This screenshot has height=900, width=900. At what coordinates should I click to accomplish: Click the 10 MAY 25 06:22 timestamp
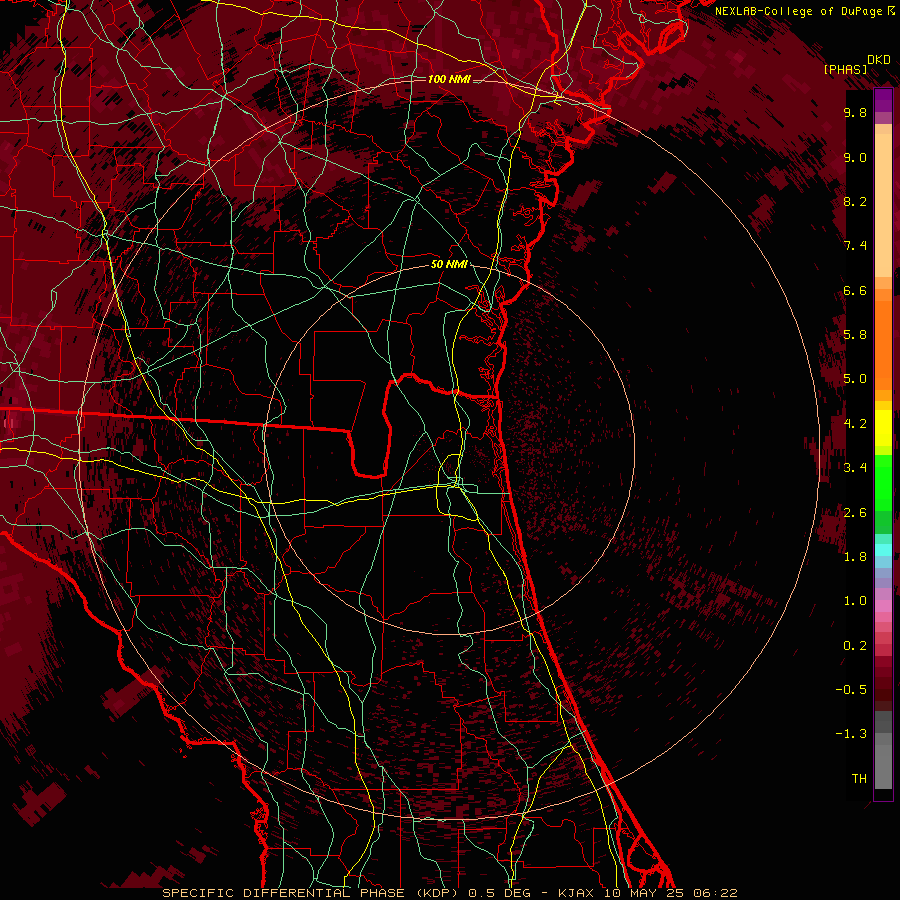(670, 893)
